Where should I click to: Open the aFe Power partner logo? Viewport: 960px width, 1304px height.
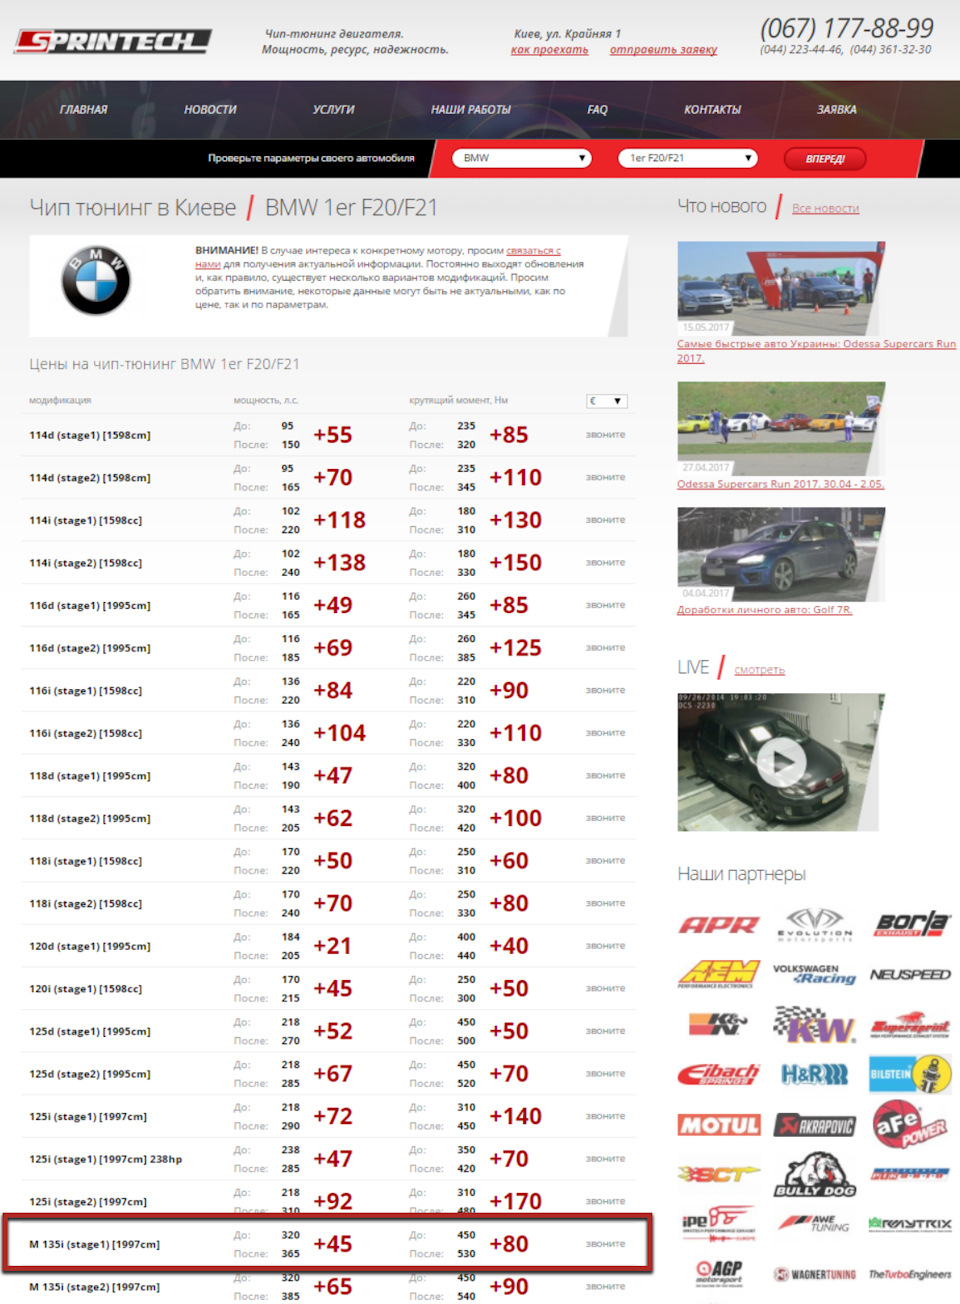coord(910,1124)
